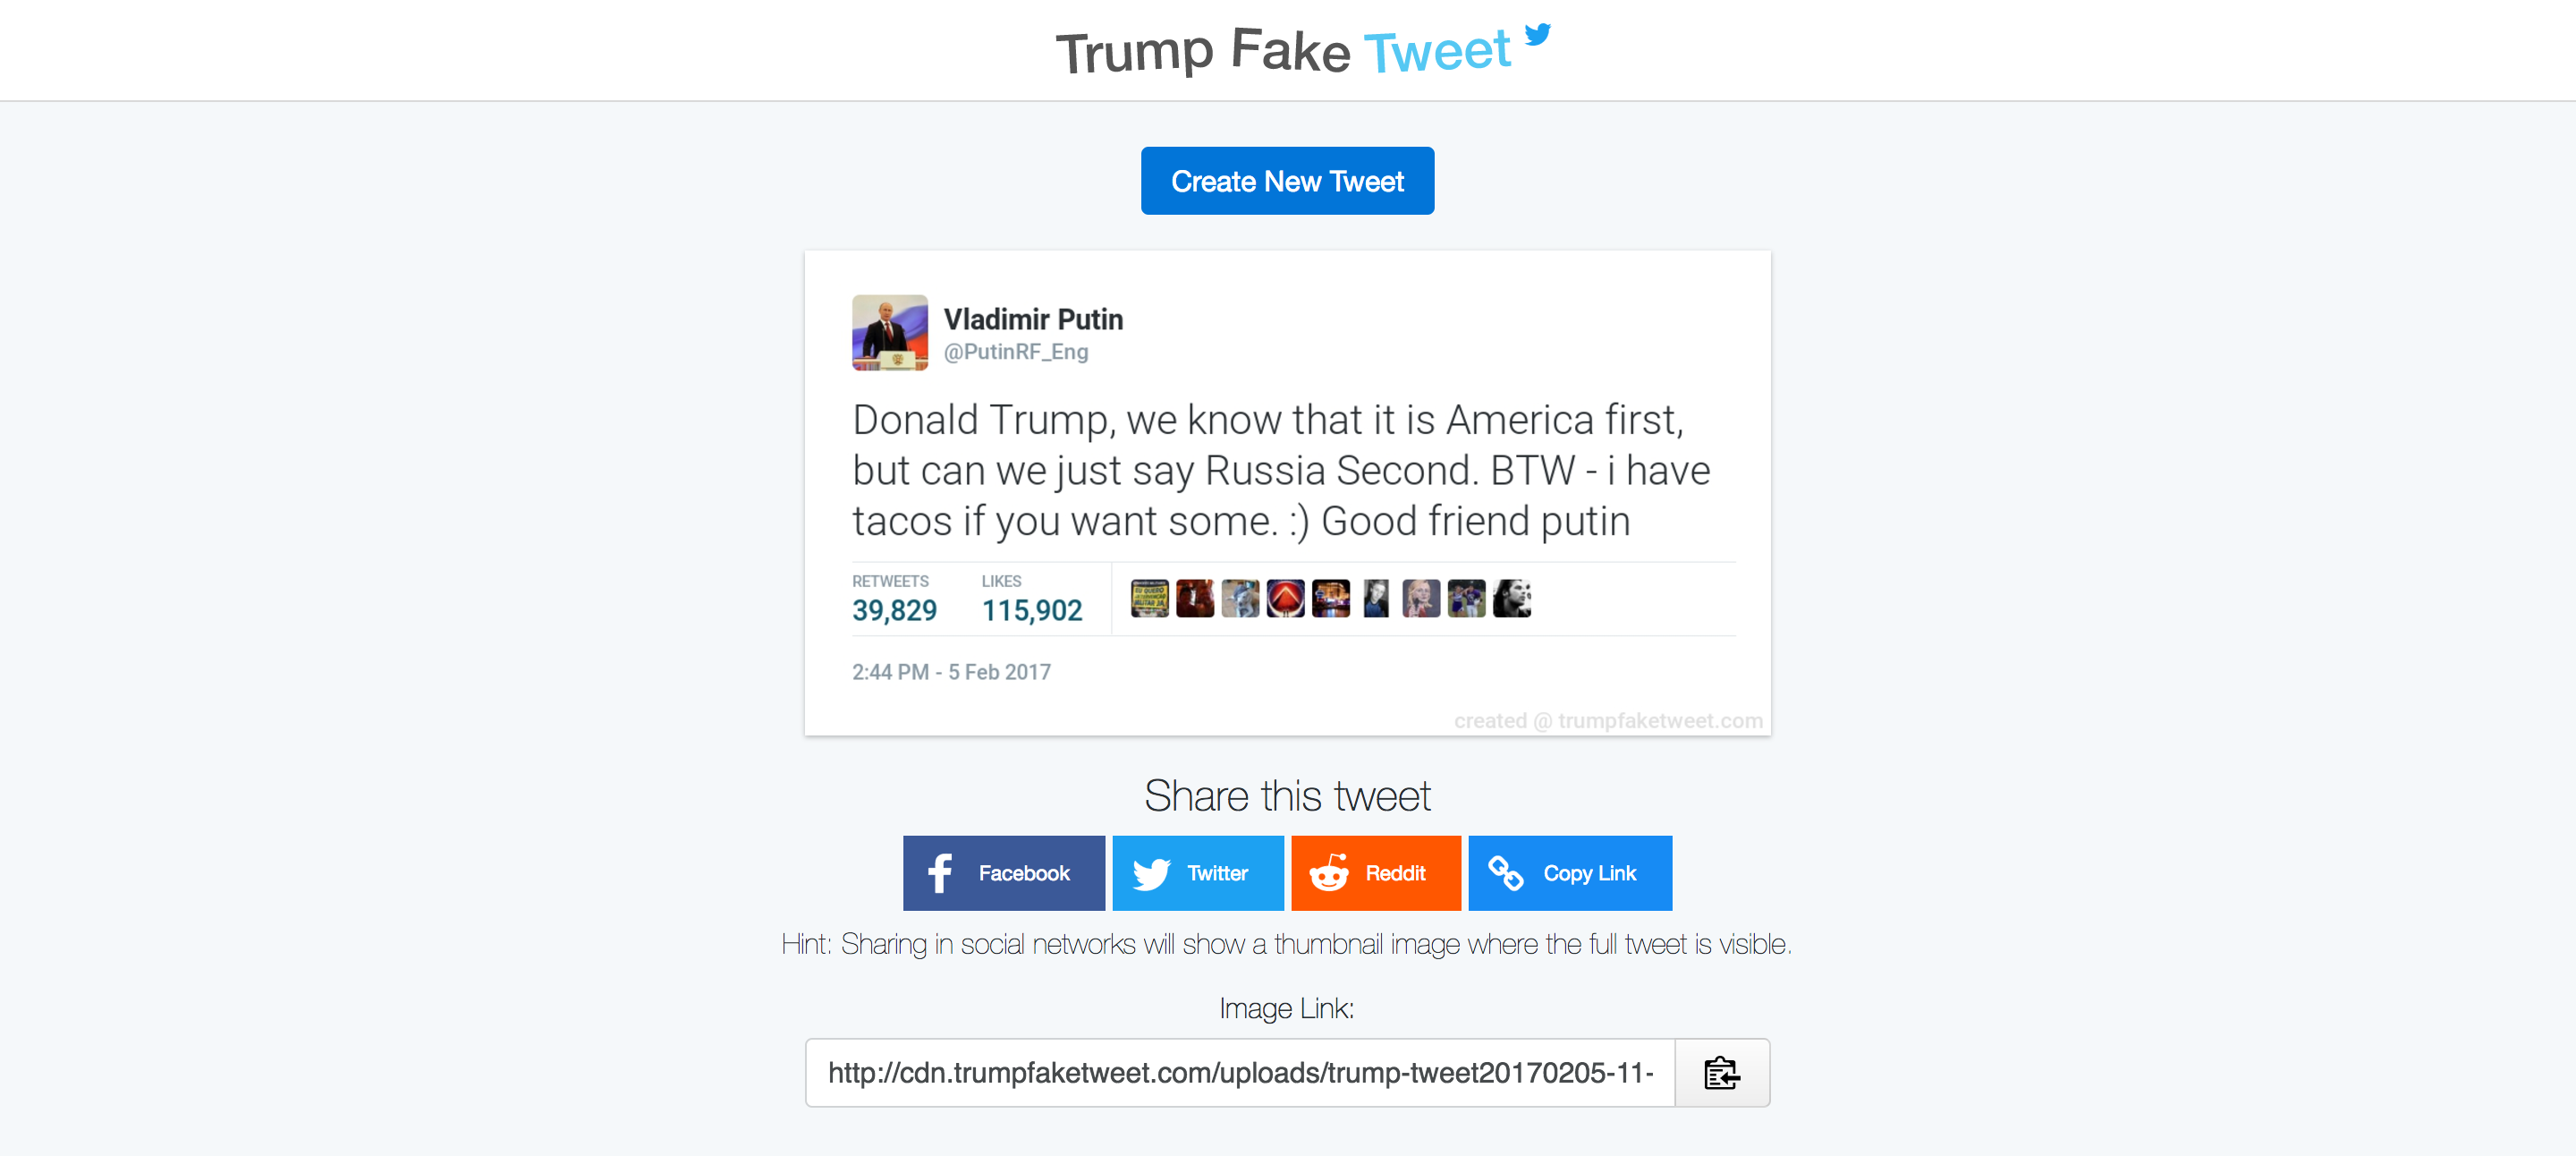Image resolution: width=2576 pixels, height=1156 pixels.
Task: Open the @PutinRF_Eng handle
Action: tap(1018, 352)
